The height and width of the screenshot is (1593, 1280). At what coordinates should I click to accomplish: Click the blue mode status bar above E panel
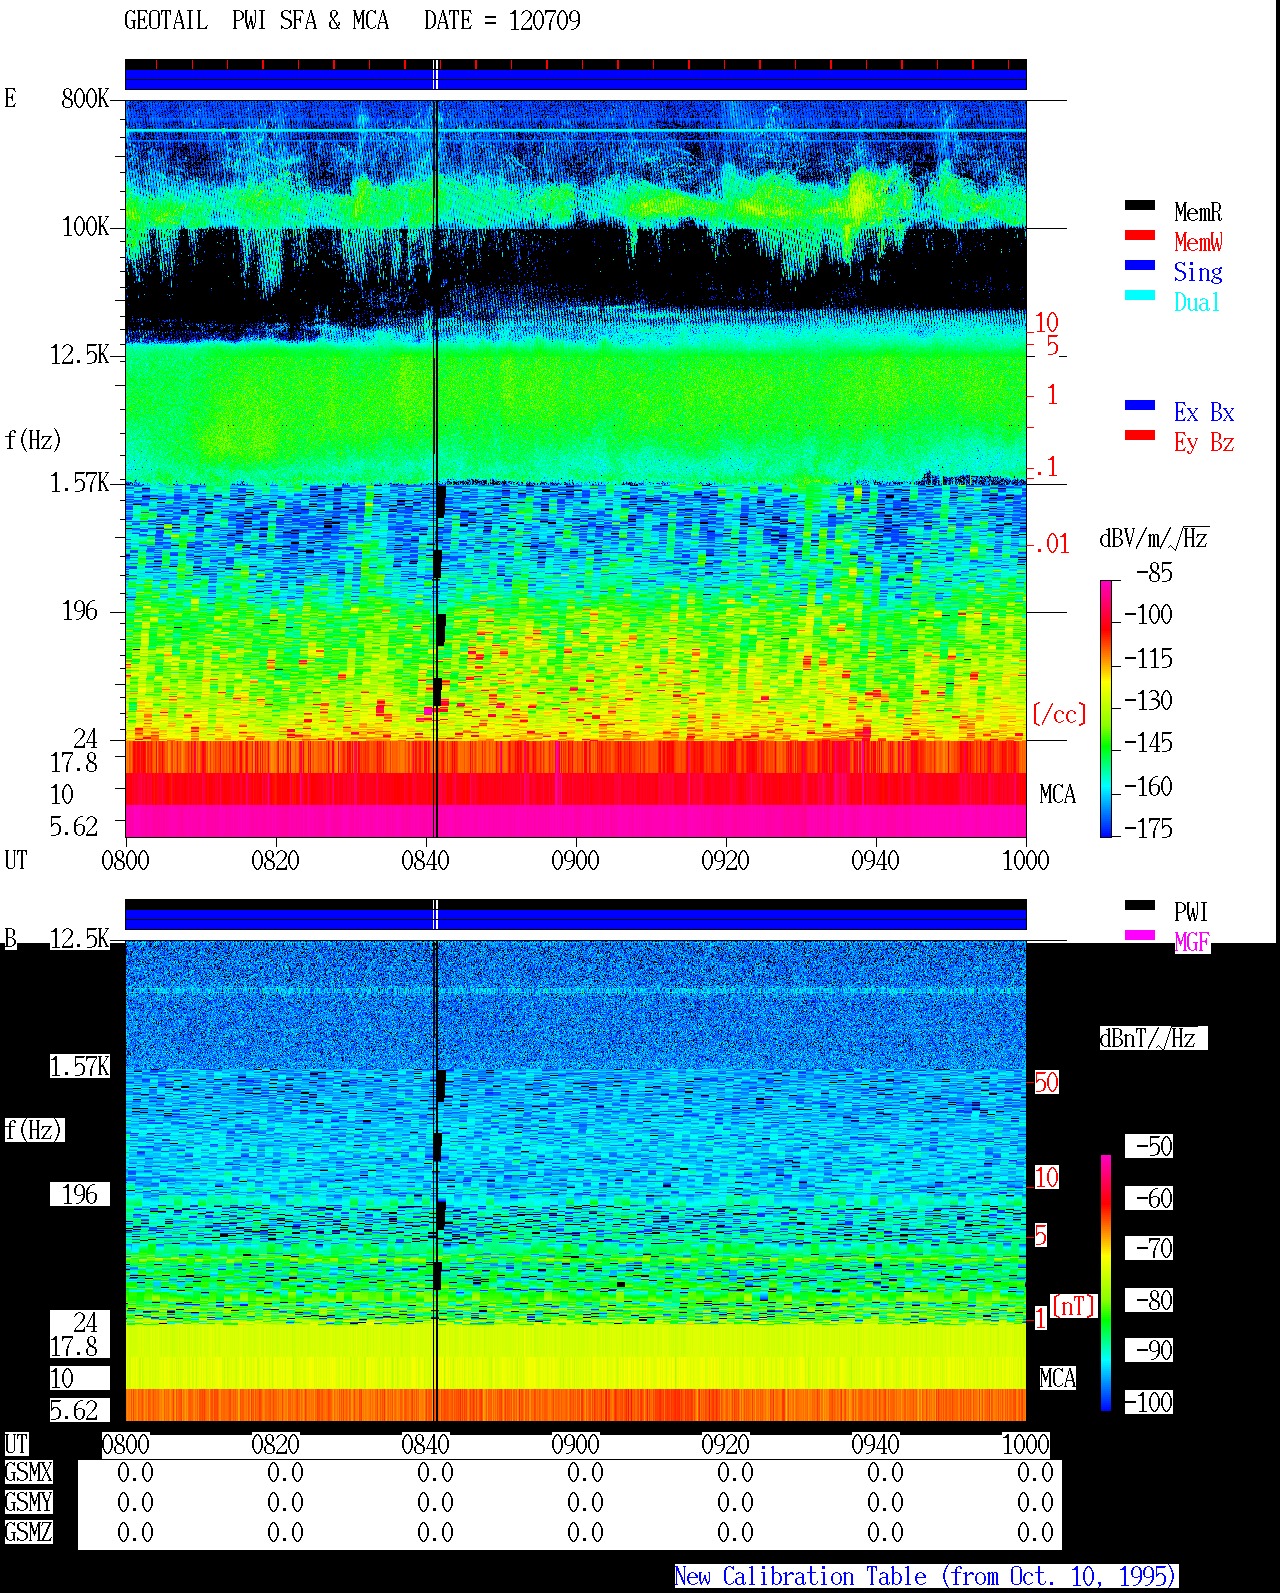pos(575,79)
